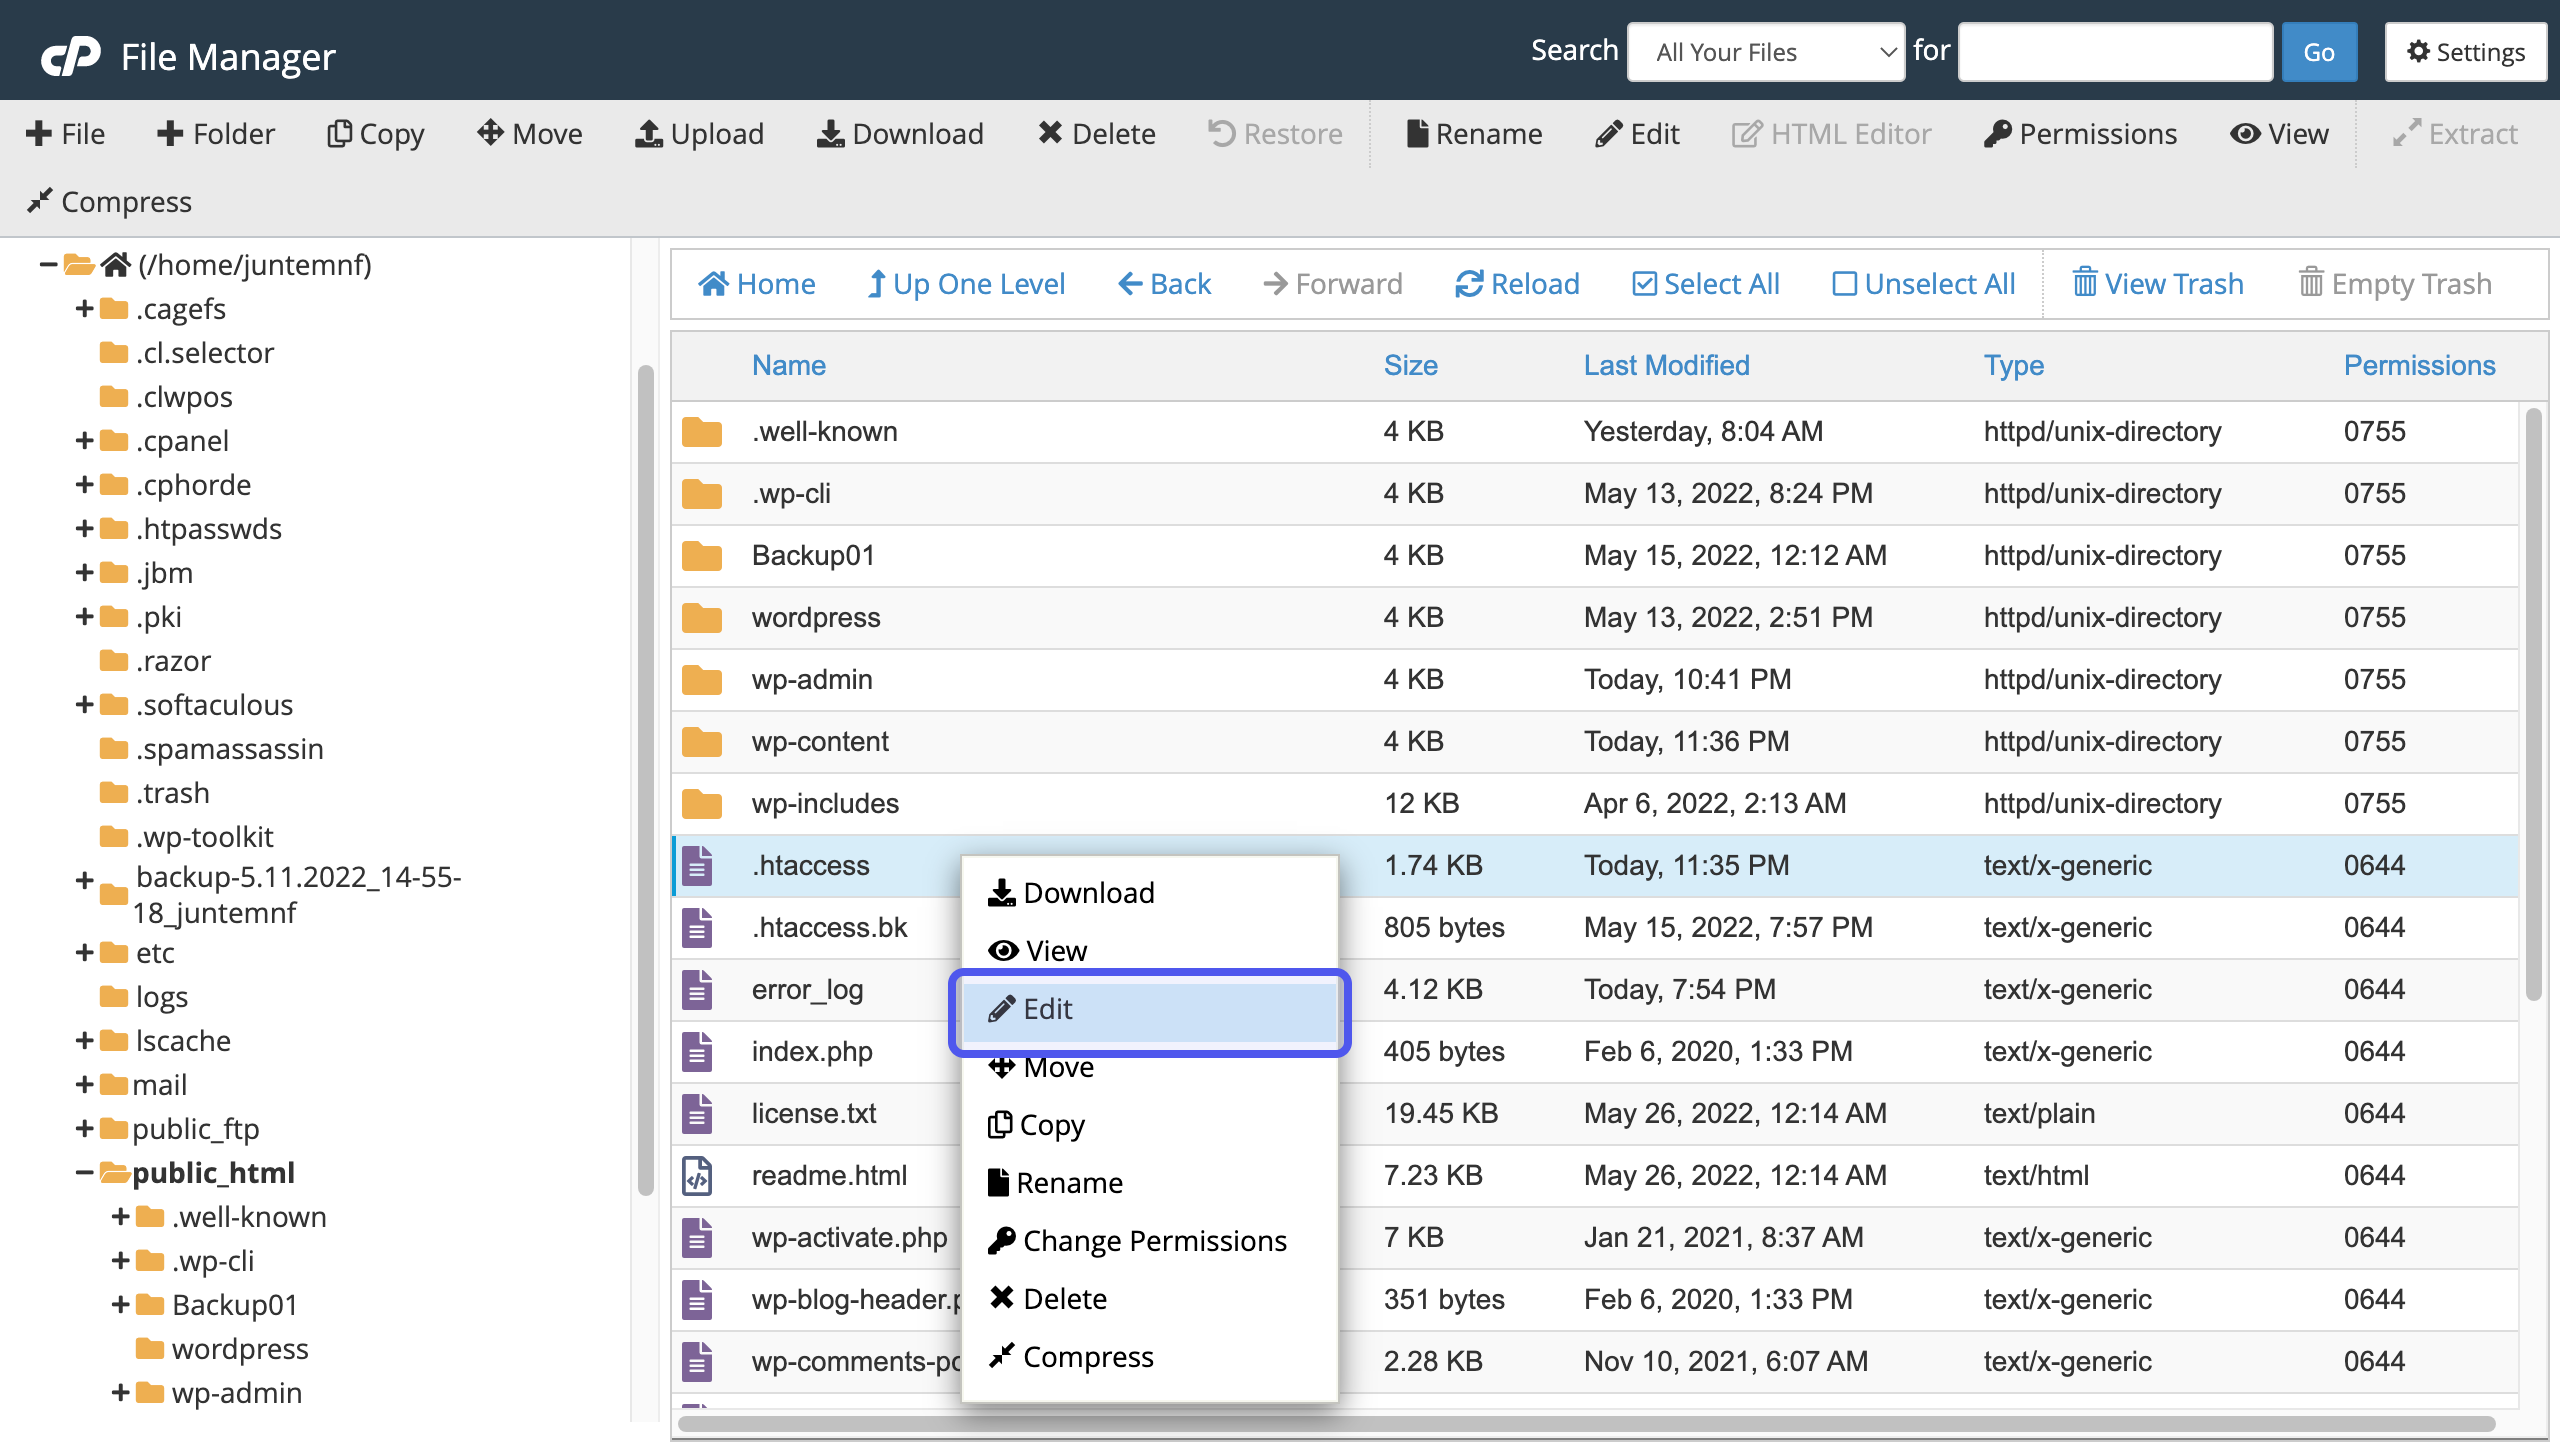Go to Home in navigation bar

[757, 284]
